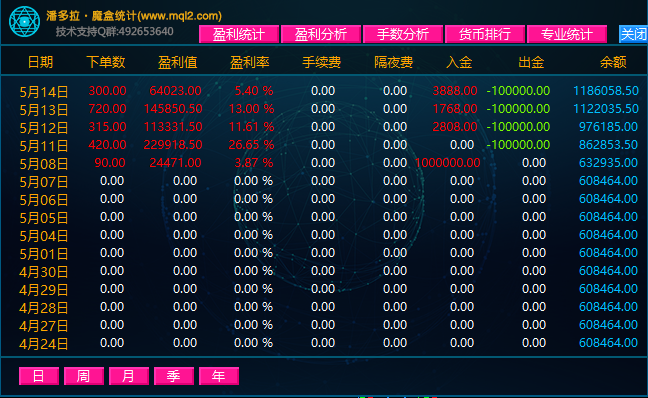The width and height of the screenshot is (648, 398).
Task: Click order count 720.00
Action: click(x=107, y=109)
